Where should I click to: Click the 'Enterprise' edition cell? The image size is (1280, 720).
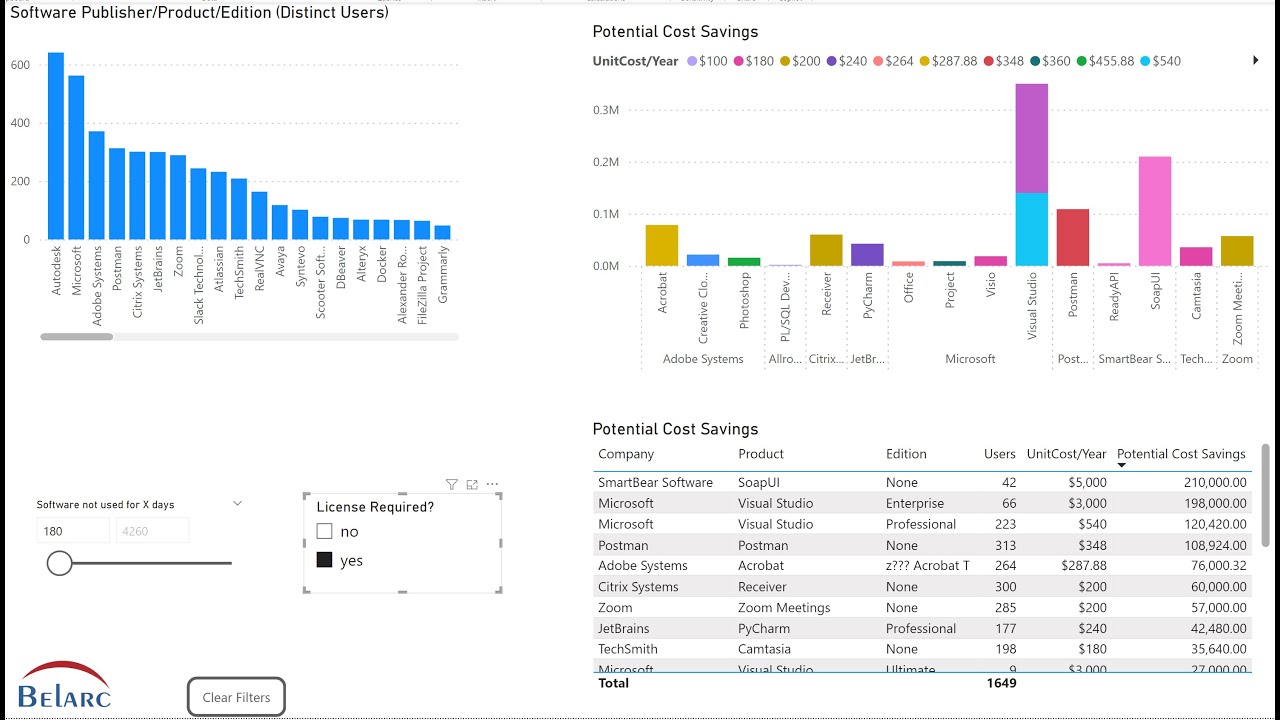pyautogui.click(x=915, y=503)
